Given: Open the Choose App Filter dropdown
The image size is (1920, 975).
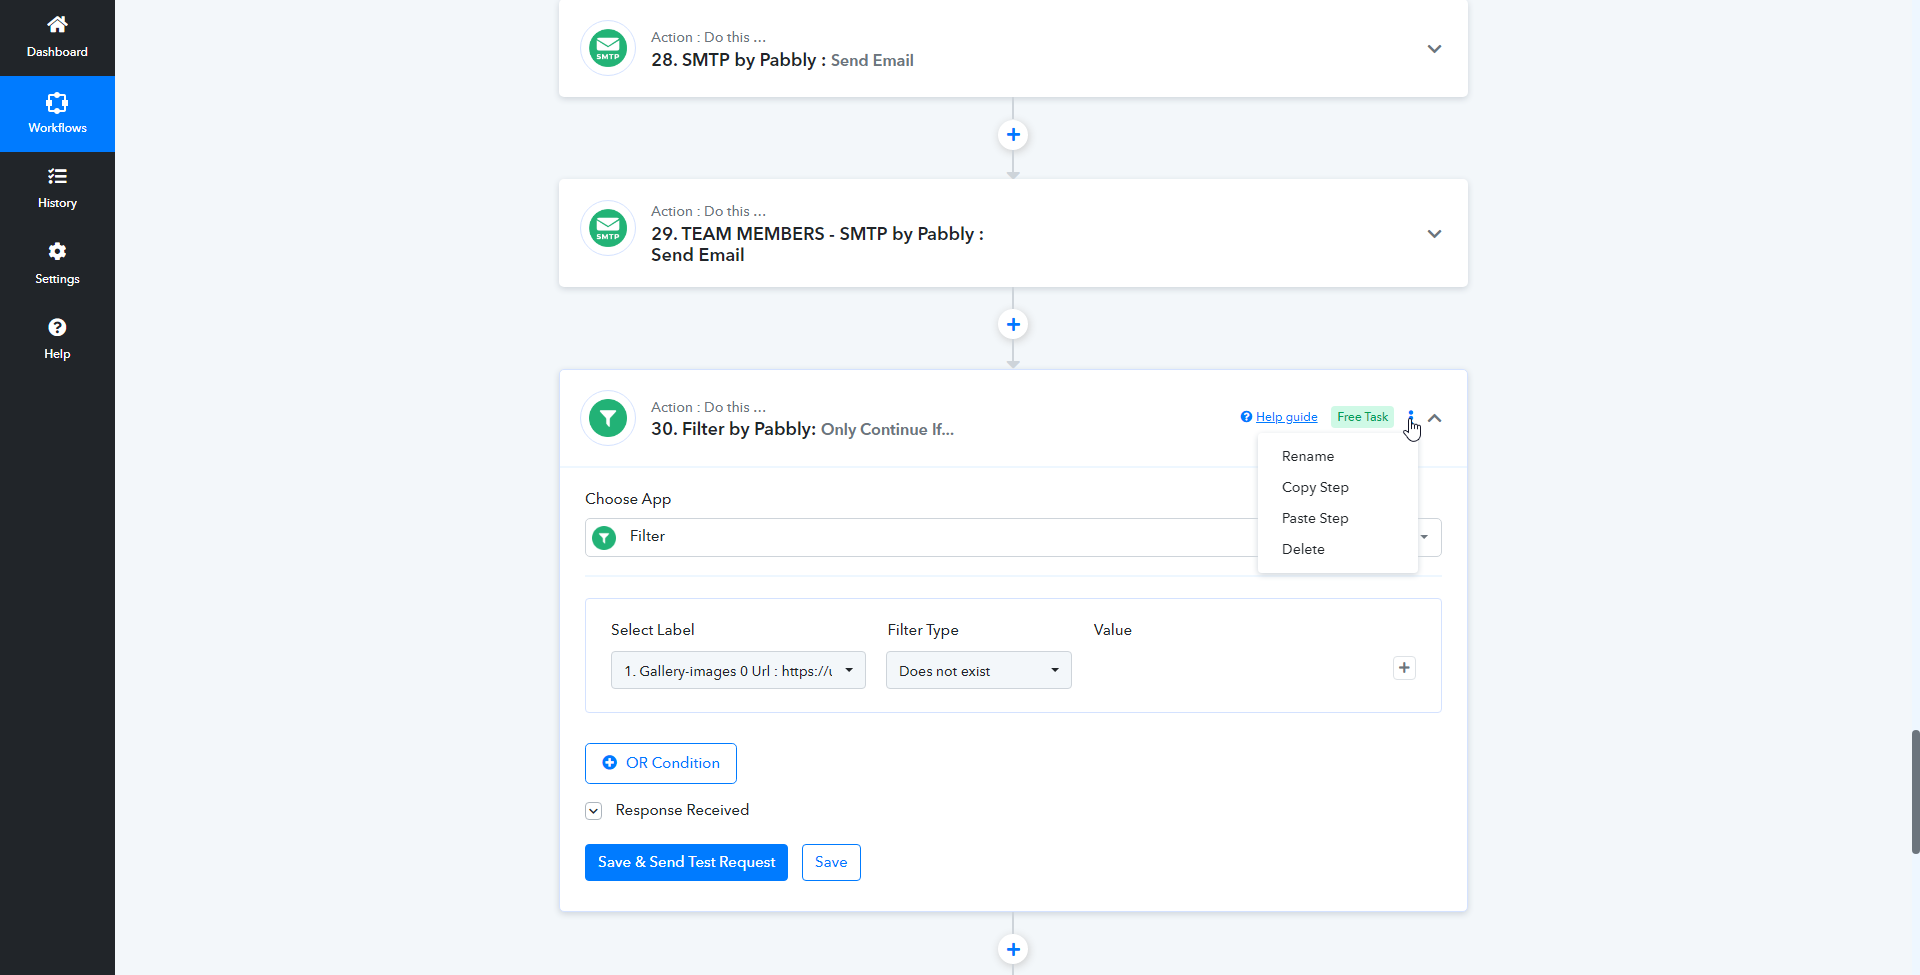Looking at the screenshot, I should [x=1013, y=537].
